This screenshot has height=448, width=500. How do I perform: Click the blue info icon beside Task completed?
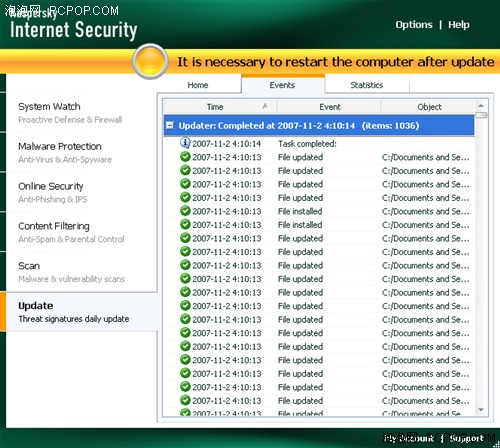click(185, 143)
